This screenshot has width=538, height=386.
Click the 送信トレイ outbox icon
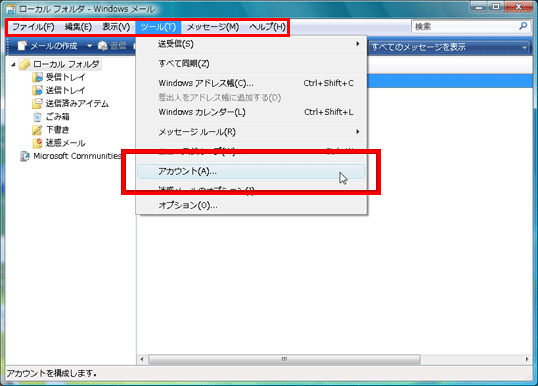(37, 90)
